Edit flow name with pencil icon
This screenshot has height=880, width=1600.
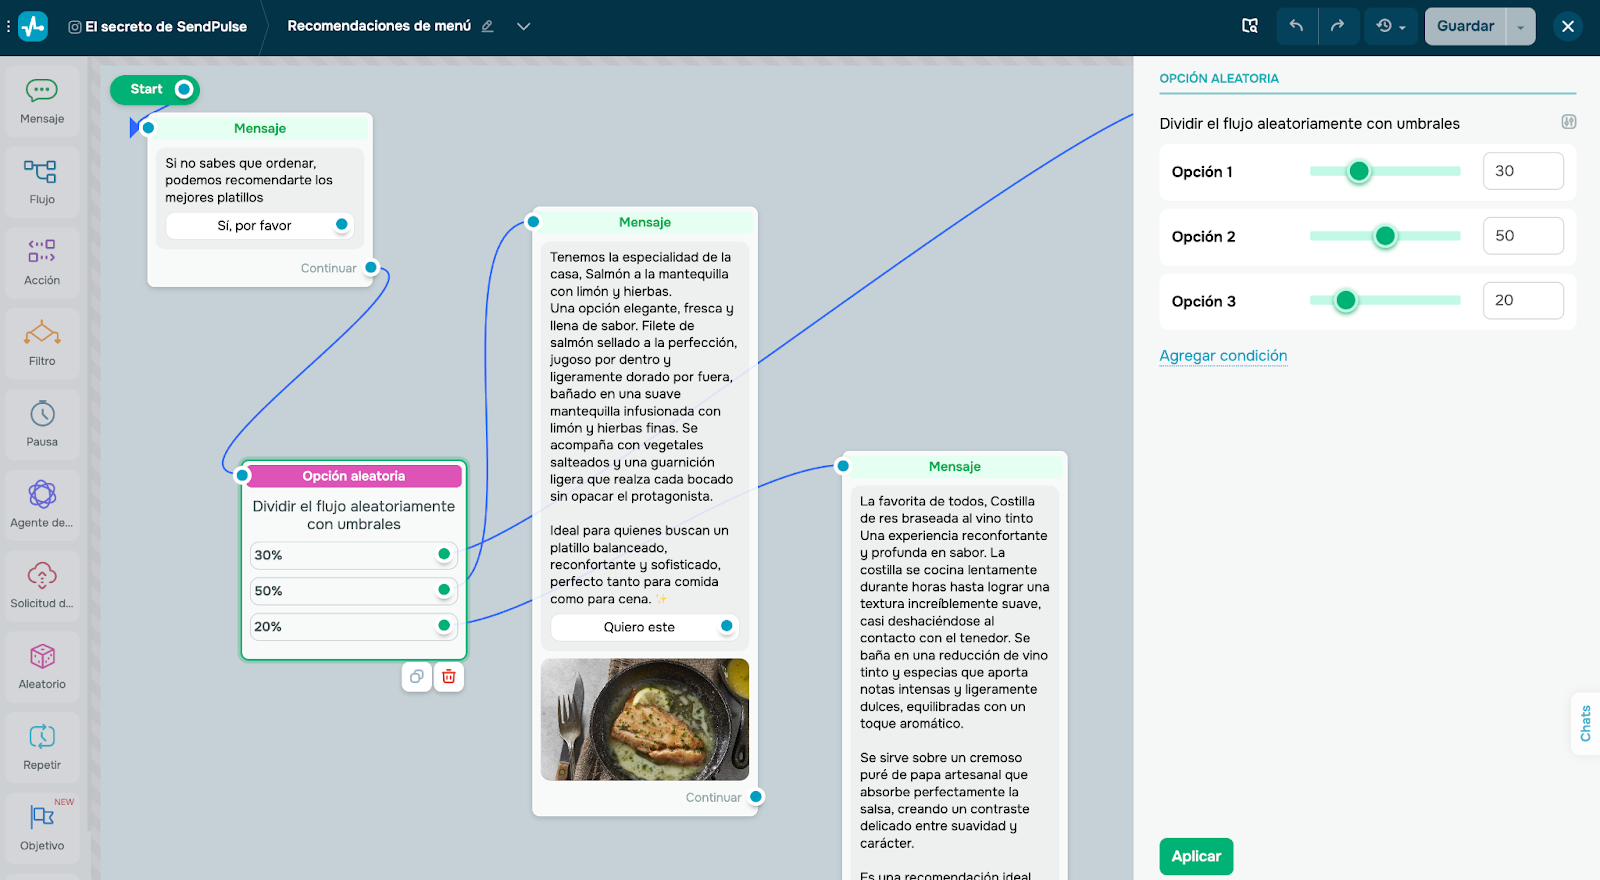[488, 26]
